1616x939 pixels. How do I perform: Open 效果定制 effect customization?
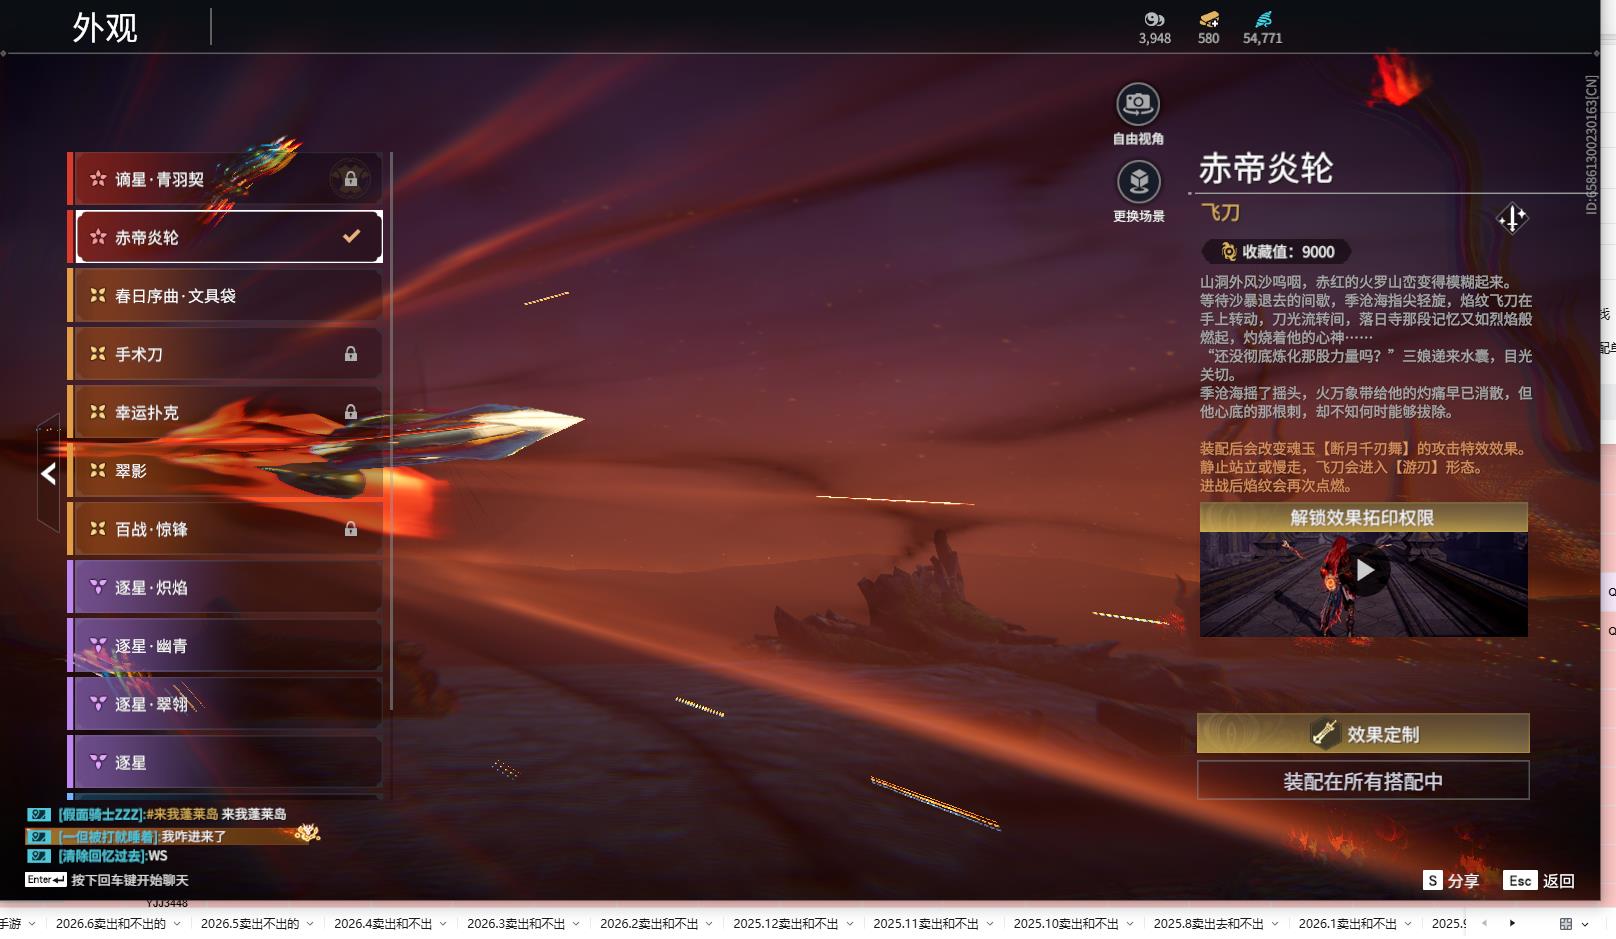point(1363,733)
